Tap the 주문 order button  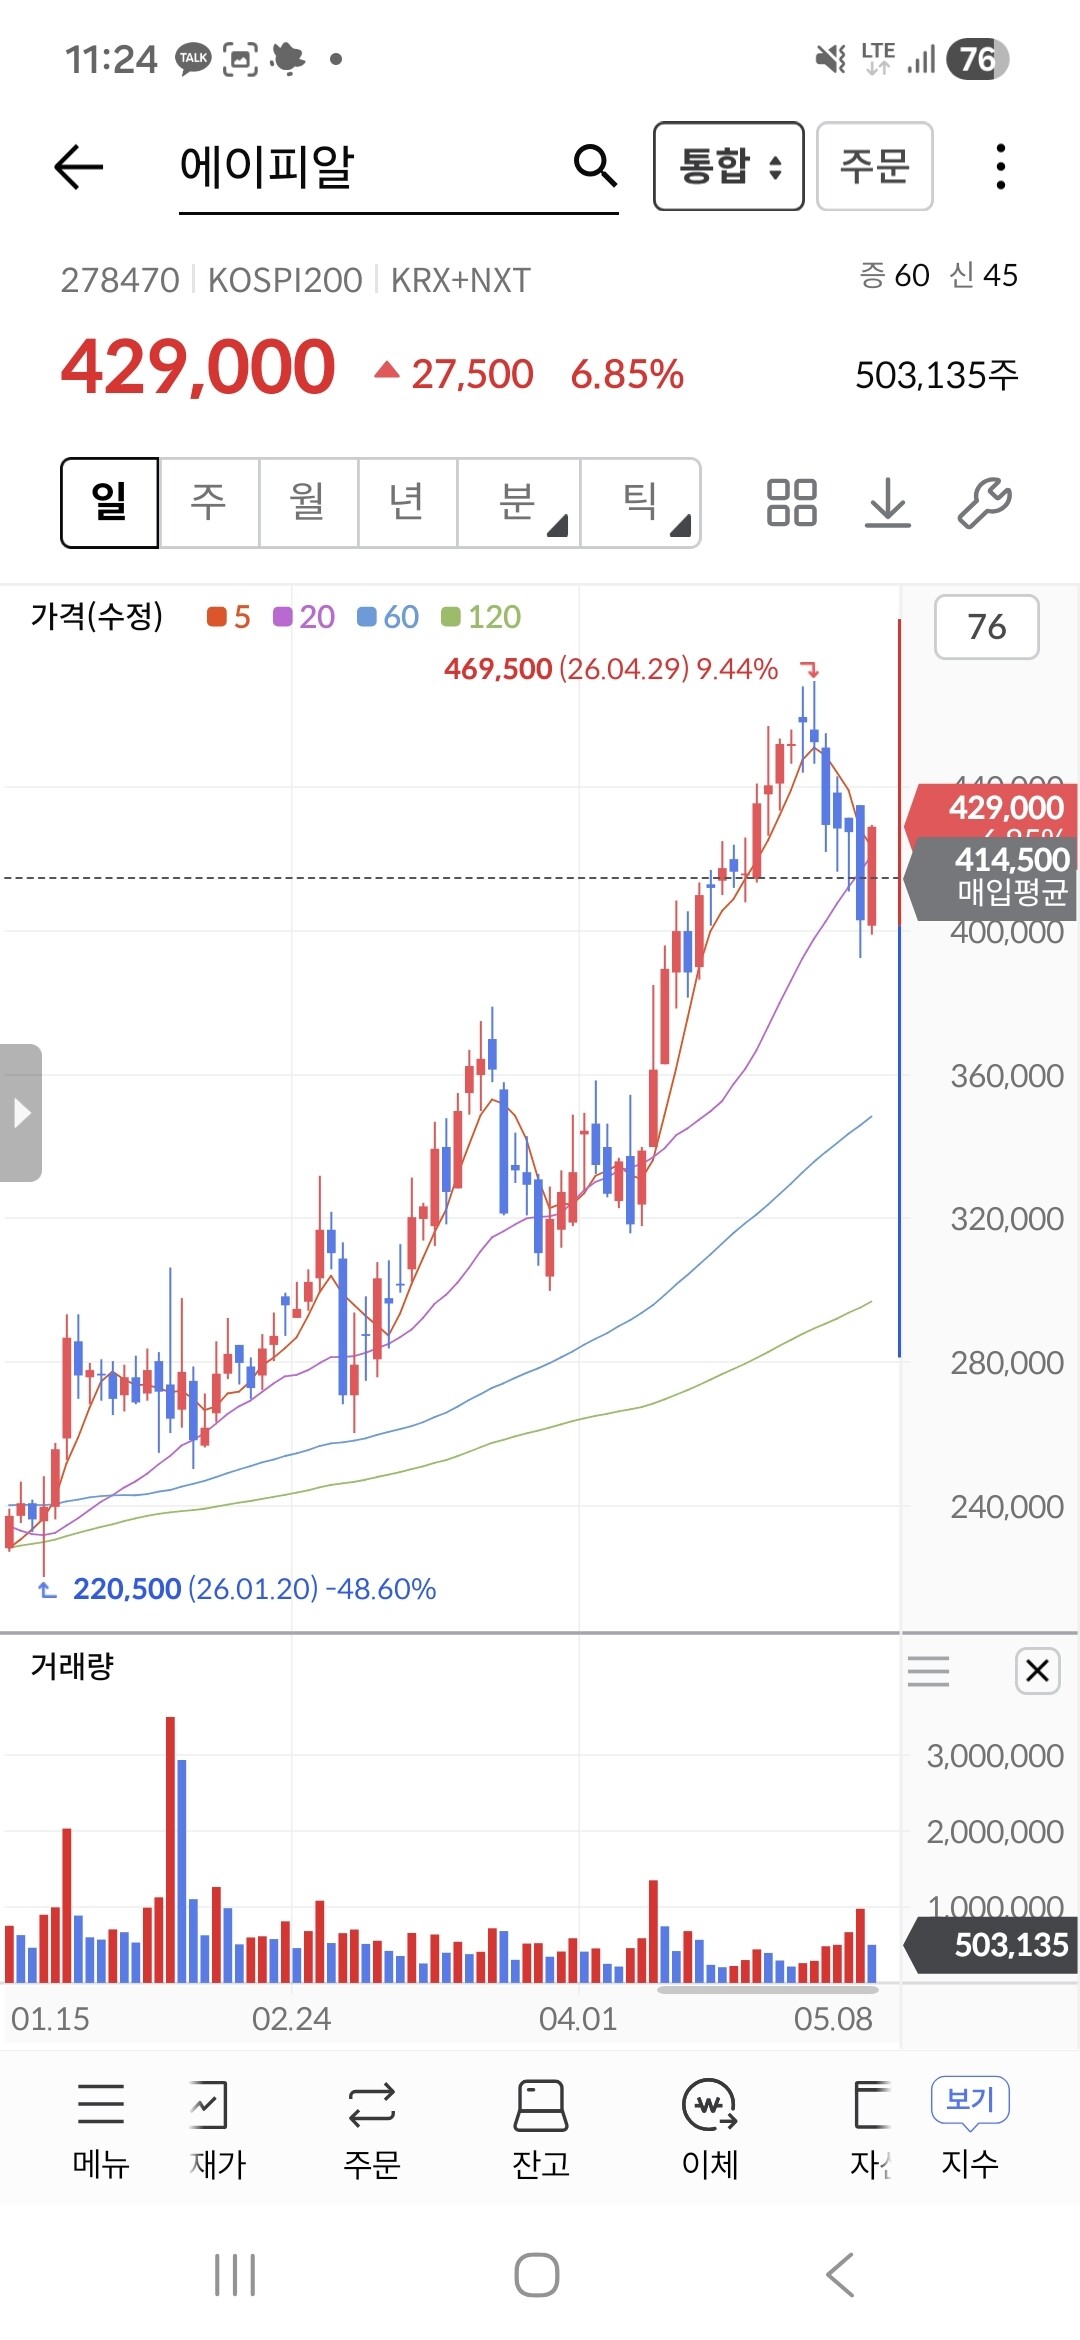(x=875, y=166)
